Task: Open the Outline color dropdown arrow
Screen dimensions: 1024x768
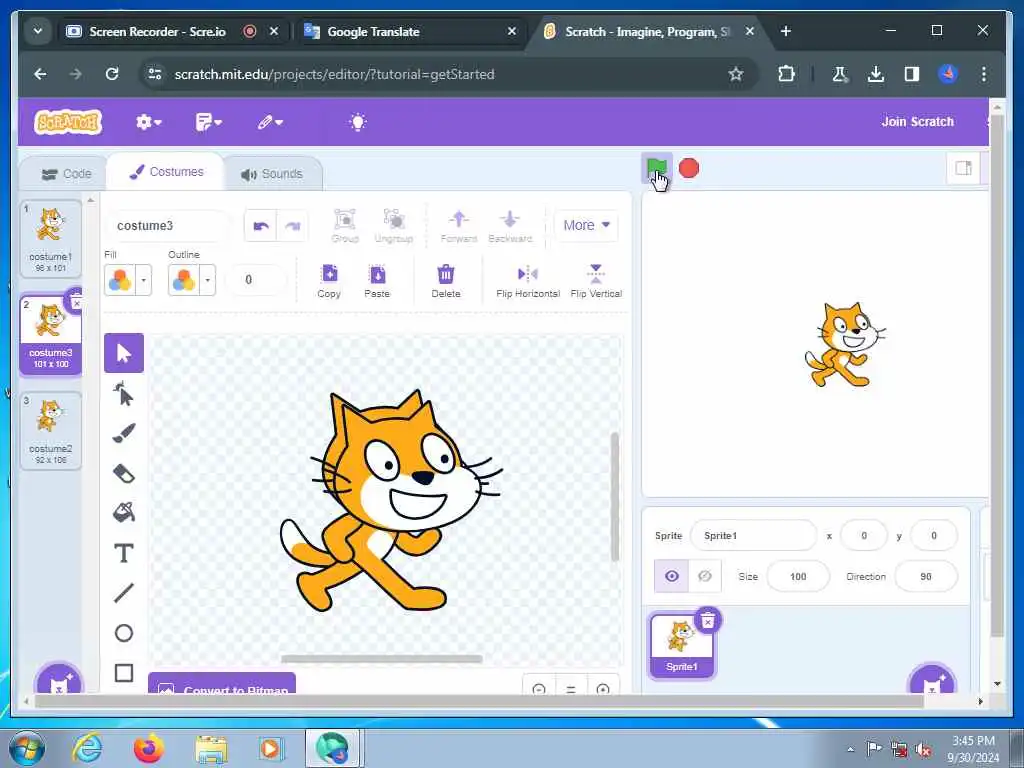Action: (208, 280)
